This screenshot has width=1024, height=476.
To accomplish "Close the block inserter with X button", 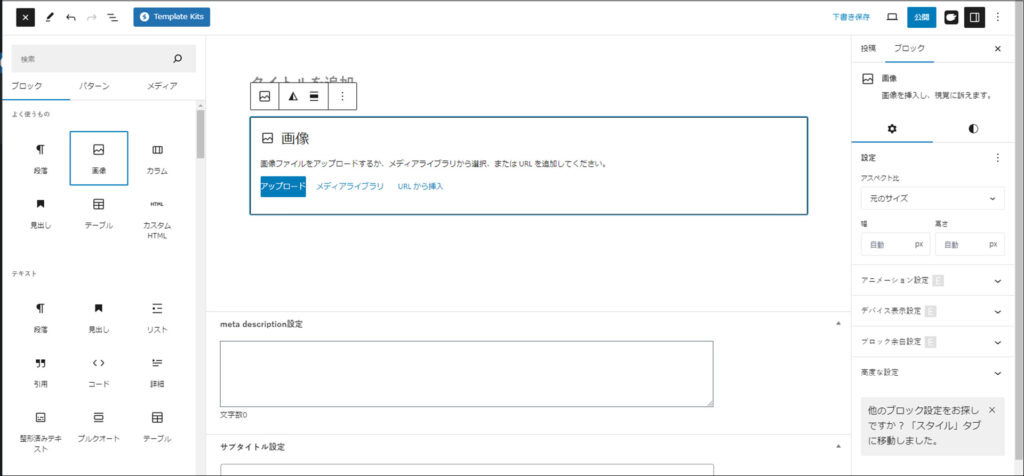I will [x=25, y=17].
